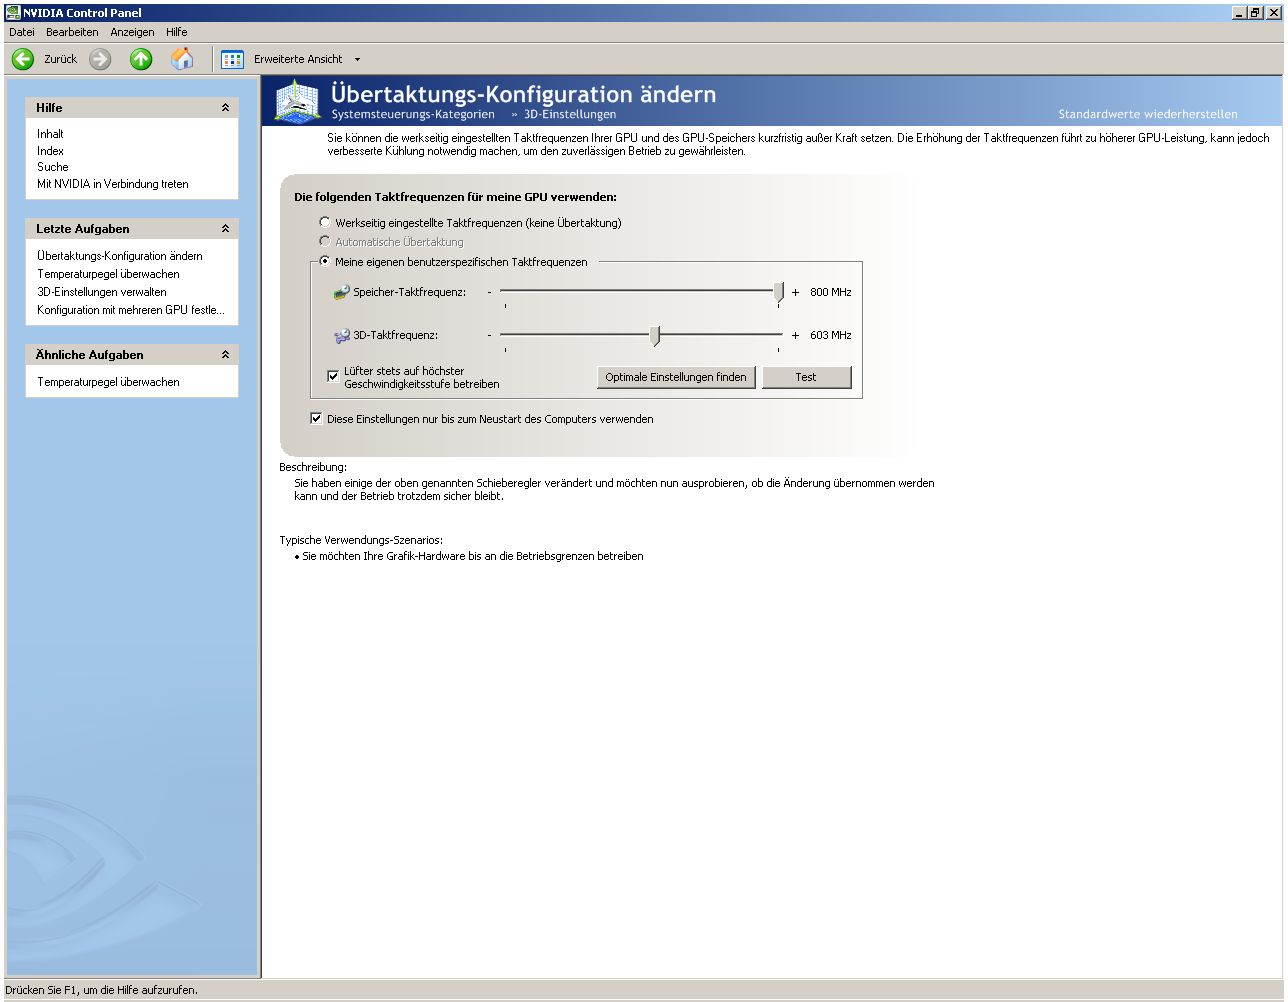Click the Speicher-Taktfrequenz slider thumb
This screenshot has height=1002, width=1288.
click(778, 292)
